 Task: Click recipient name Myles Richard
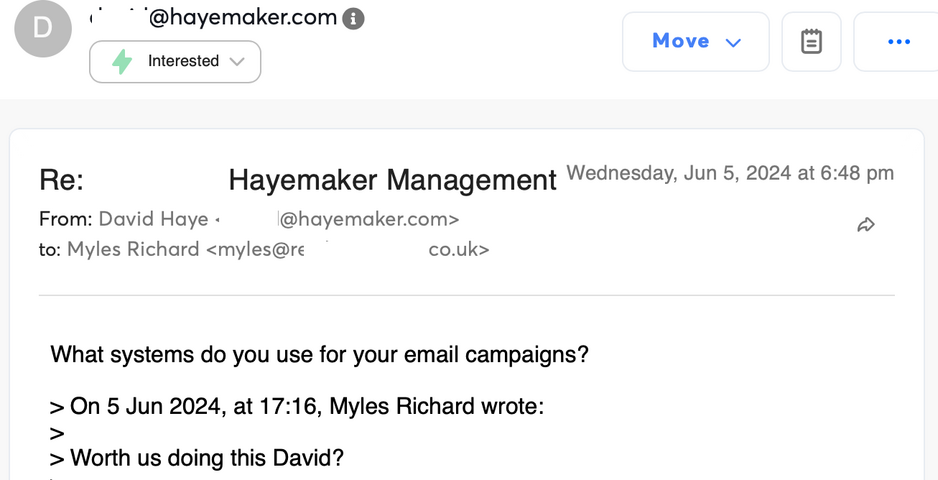133,249
